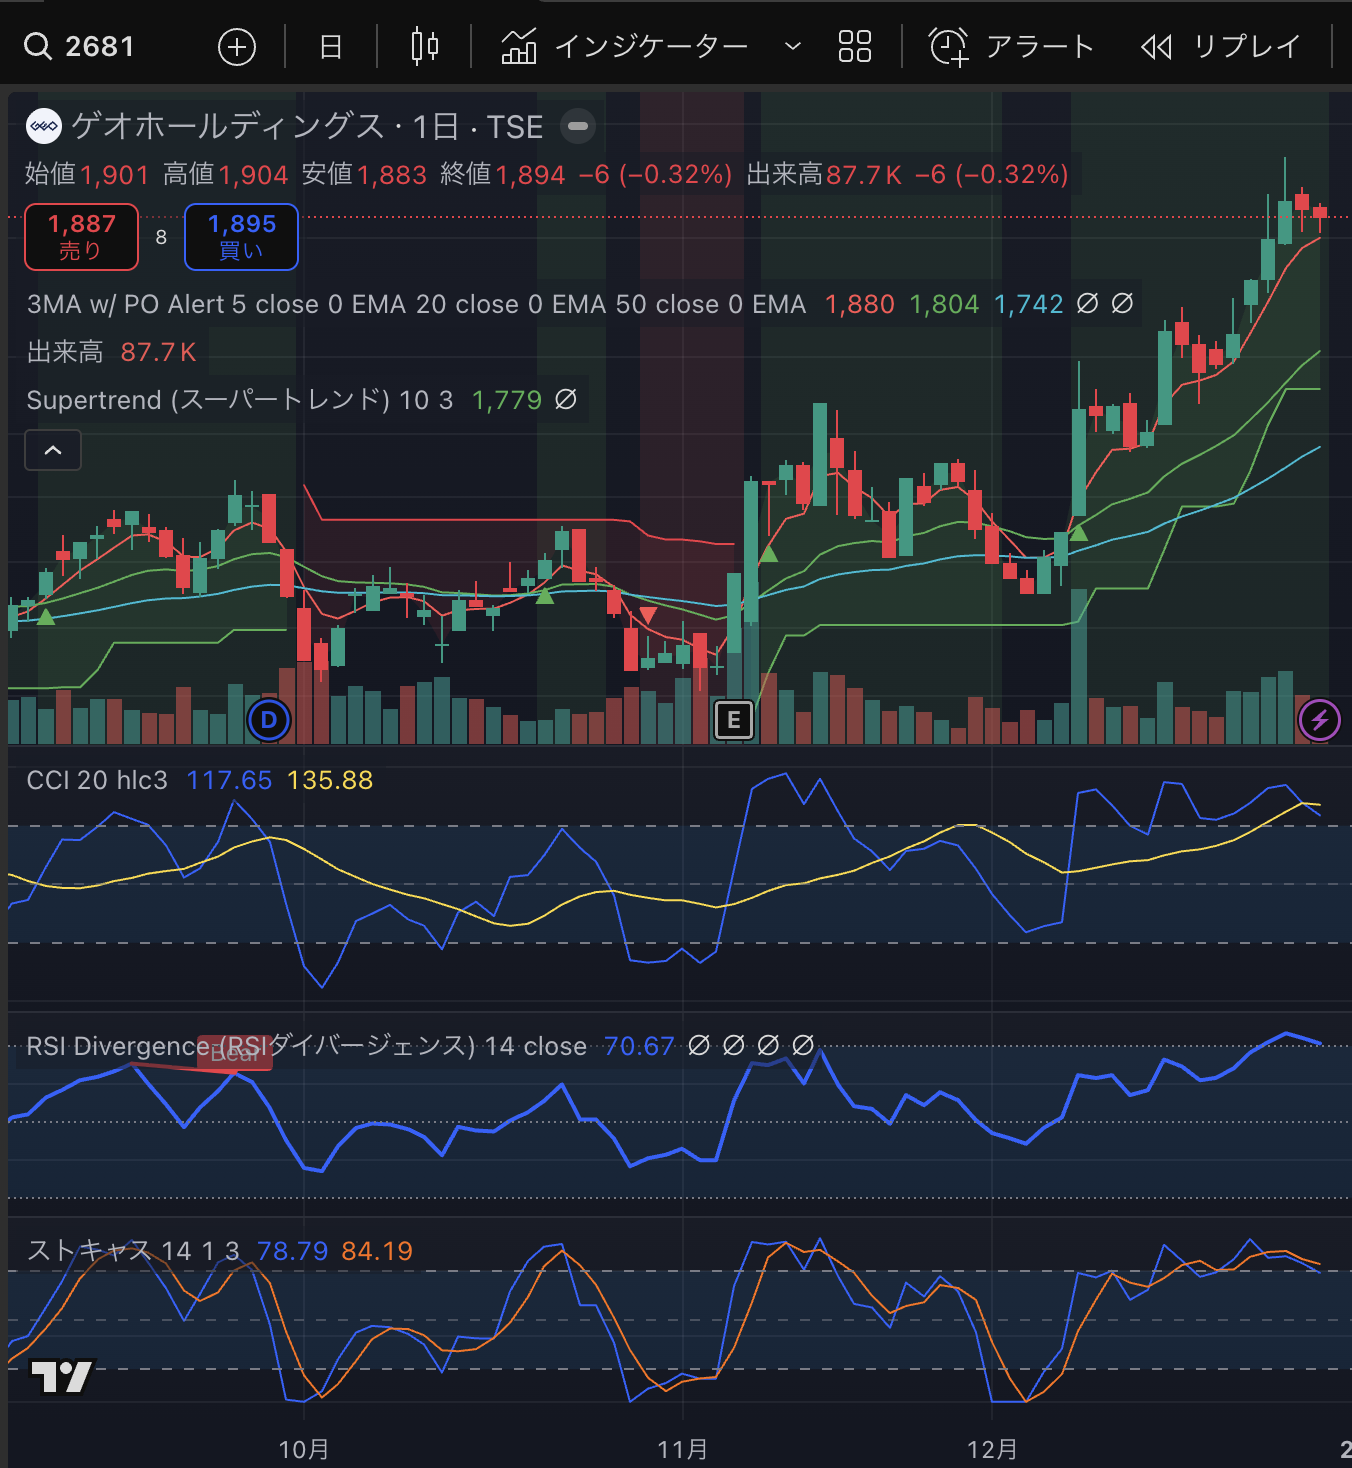Add symbol with the plus circle icon

click(x=237, y=47)
